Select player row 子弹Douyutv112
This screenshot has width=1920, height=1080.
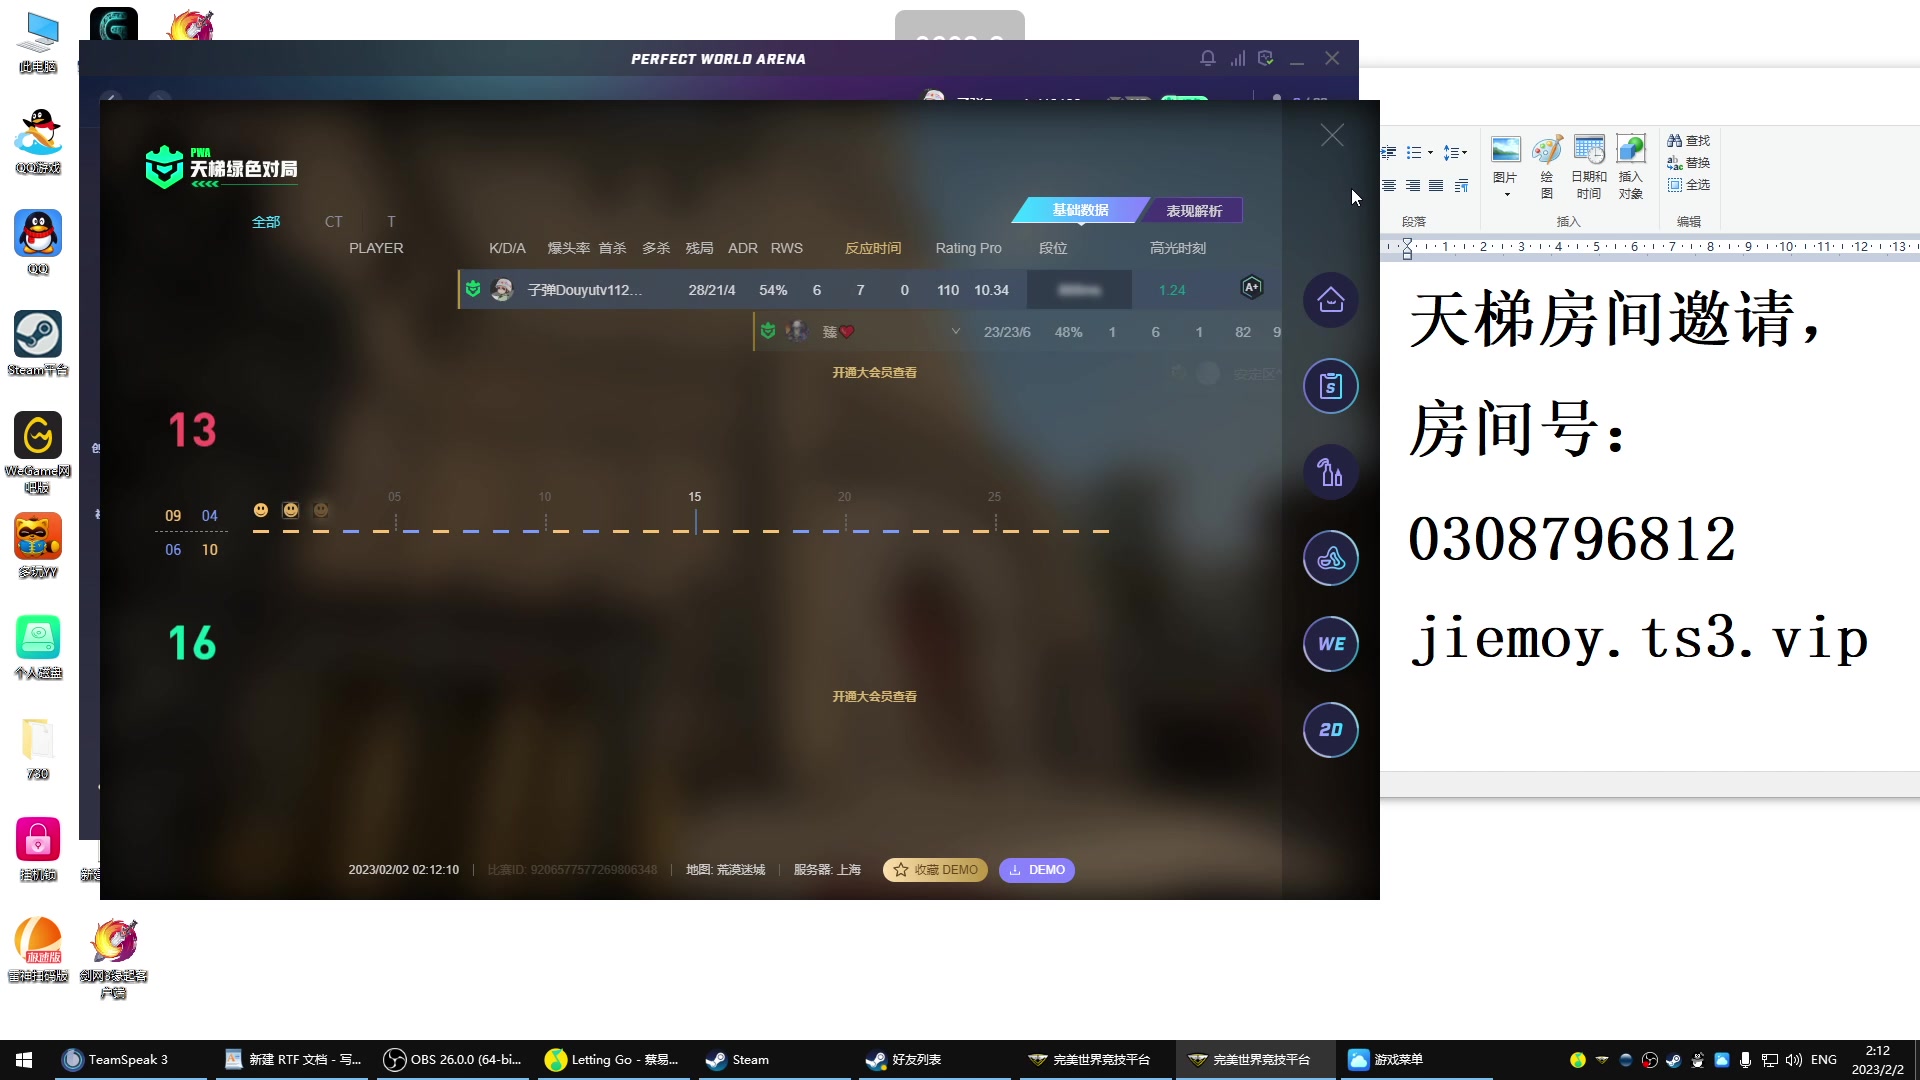click(x=870, y=290)
